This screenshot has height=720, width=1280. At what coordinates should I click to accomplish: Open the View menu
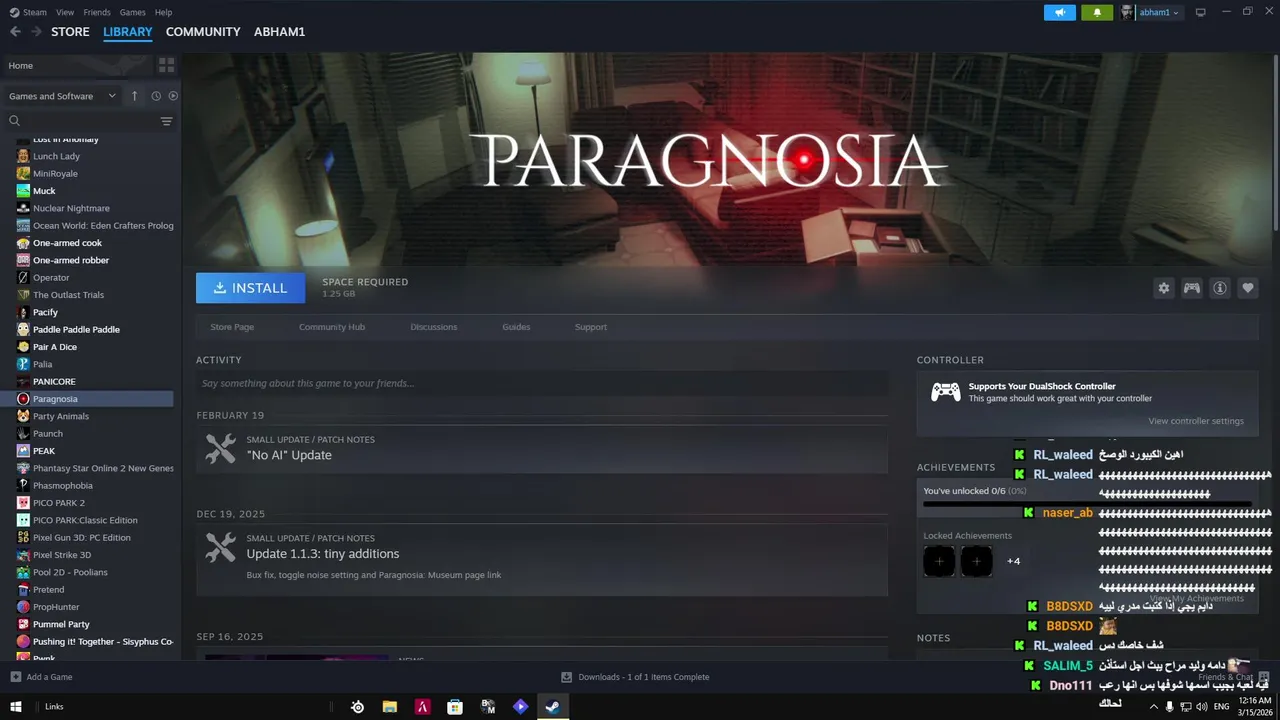(65, 12)
